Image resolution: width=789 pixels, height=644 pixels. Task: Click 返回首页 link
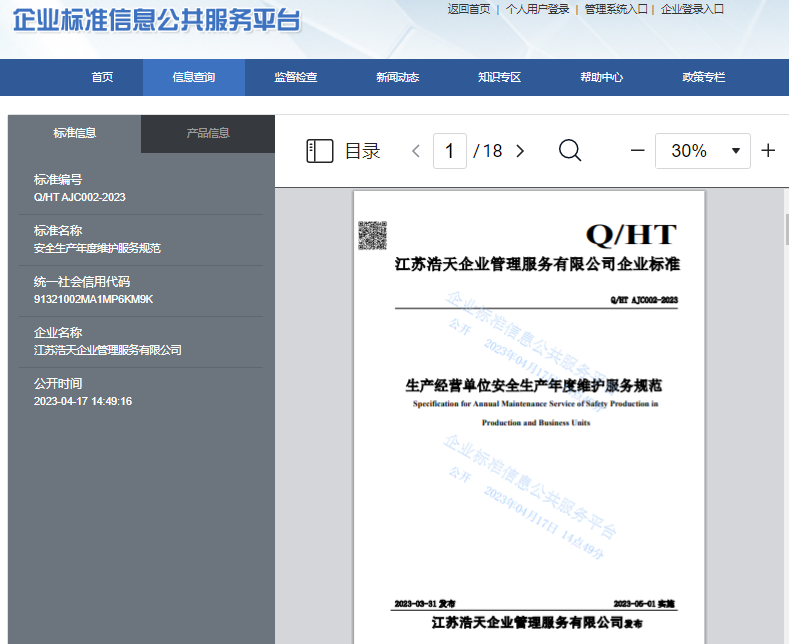coord(469,9)
